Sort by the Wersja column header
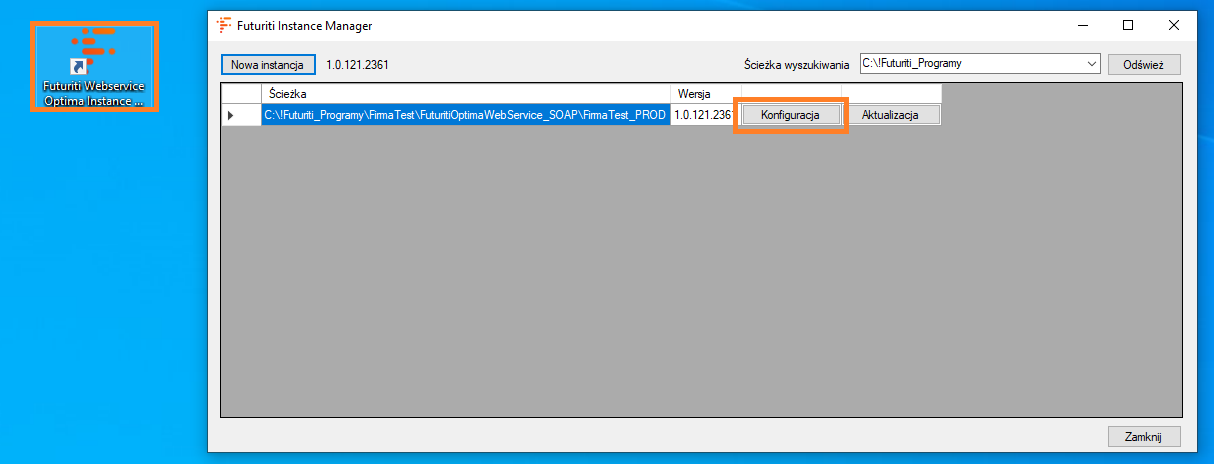Screen dimensions: 1214x464 (705, 93)
